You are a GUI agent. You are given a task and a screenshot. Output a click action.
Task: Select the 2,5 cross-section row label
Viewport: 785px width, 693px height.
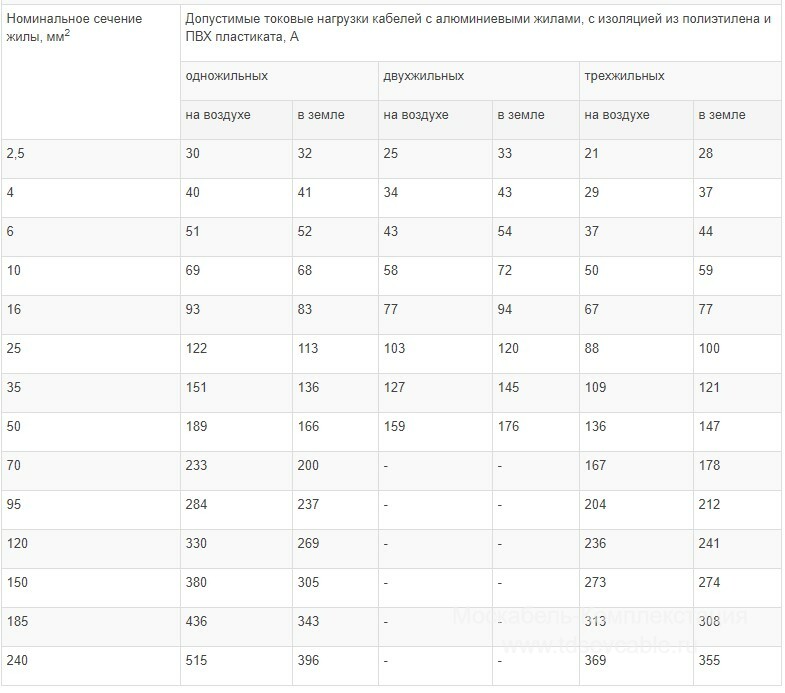(16, 153)
